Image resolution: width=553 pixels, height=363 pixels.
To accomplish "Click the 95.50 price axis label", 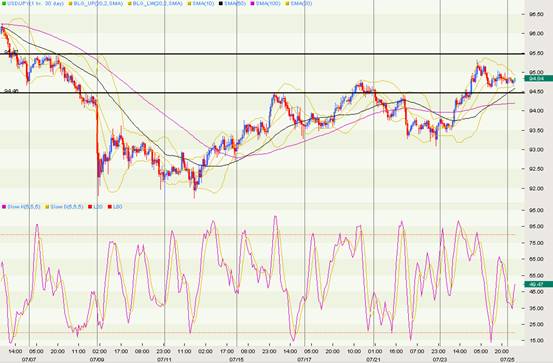I will point(536,53).
